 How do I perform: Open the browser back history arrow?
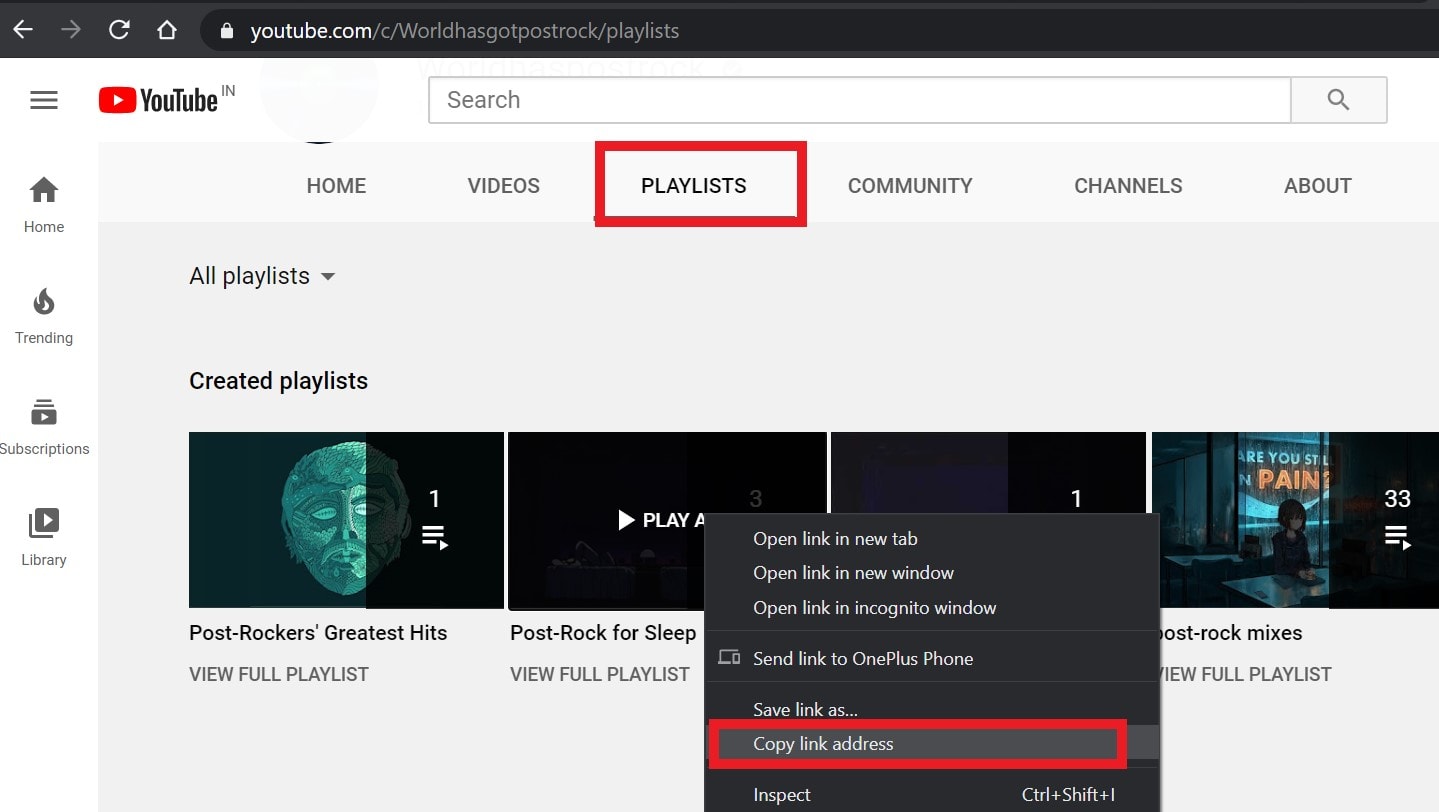coord(22,29)
